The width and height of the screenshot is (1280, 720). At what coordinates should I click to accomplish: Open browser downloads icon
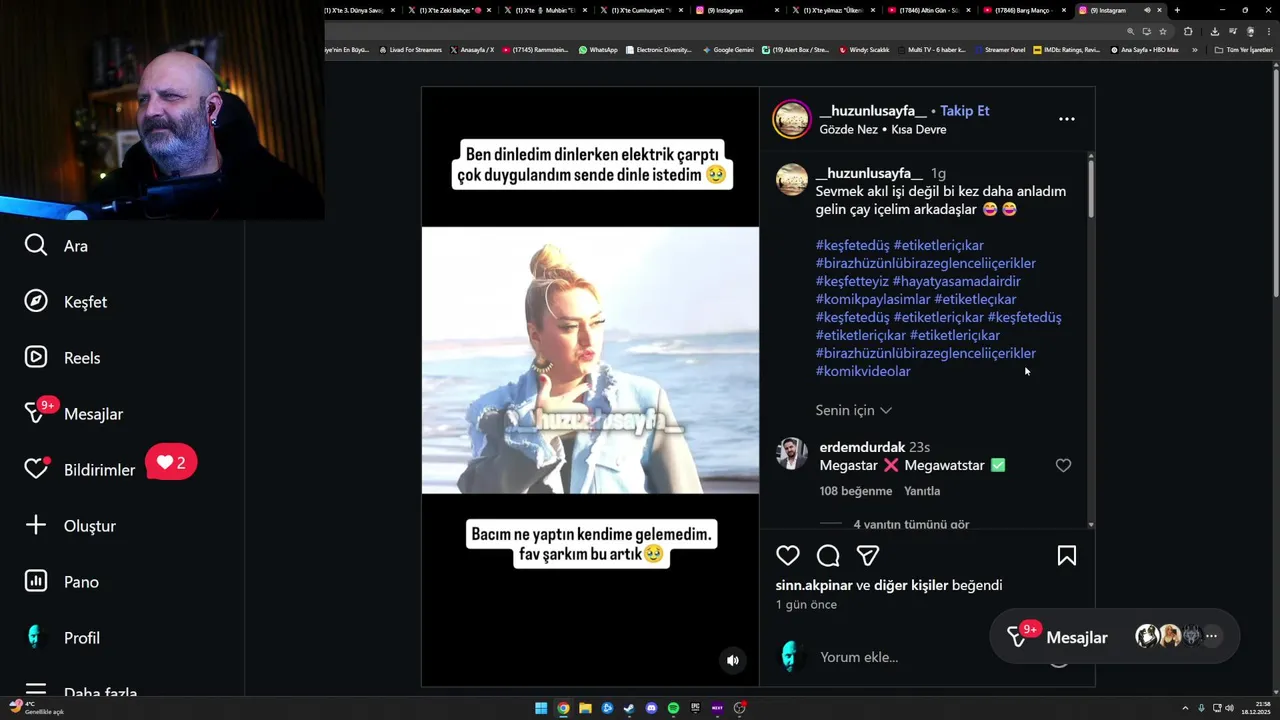point(1214,31)
